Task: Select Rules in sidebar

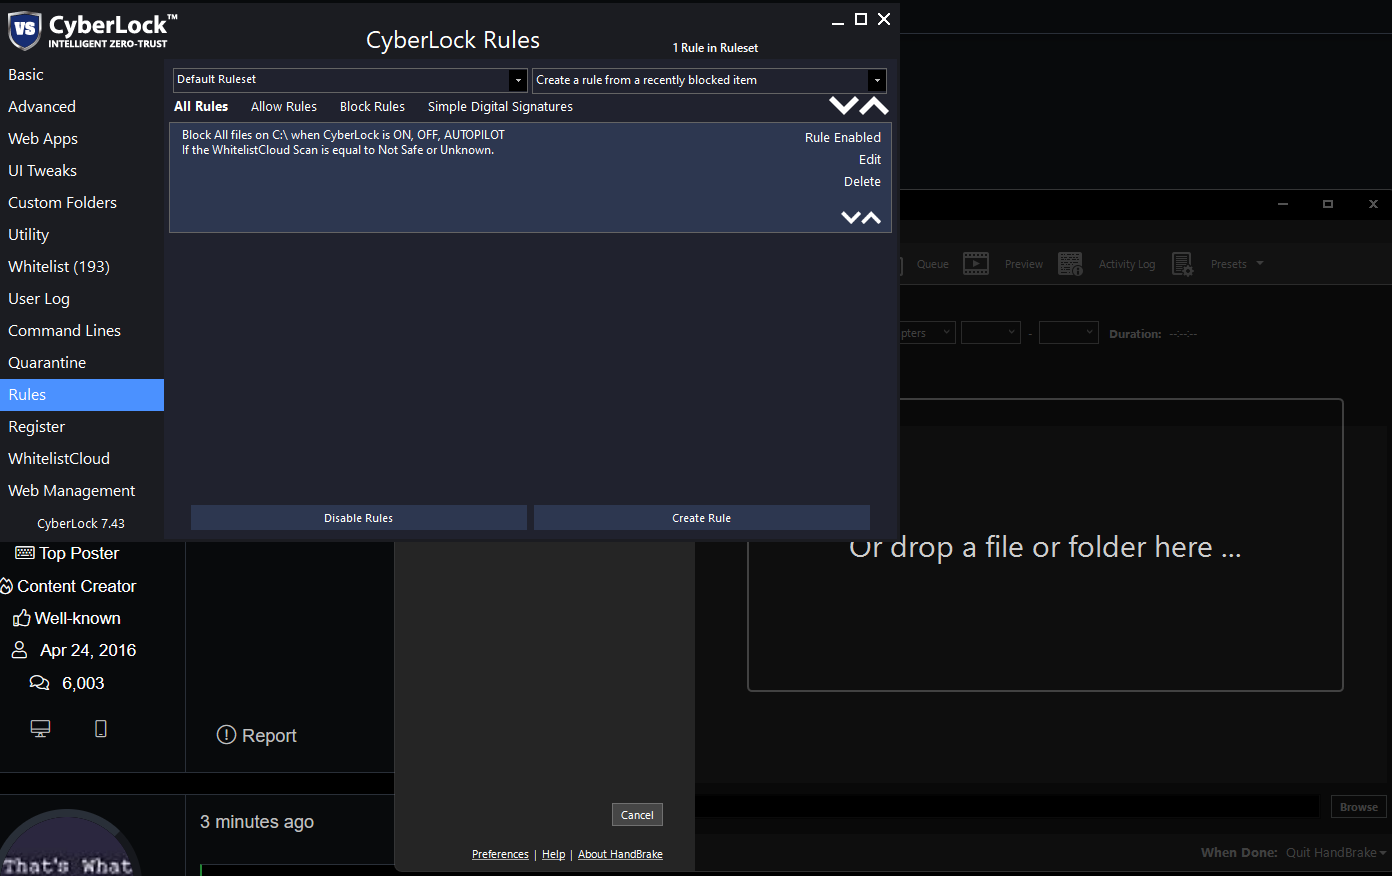Action: pos(82,394)
